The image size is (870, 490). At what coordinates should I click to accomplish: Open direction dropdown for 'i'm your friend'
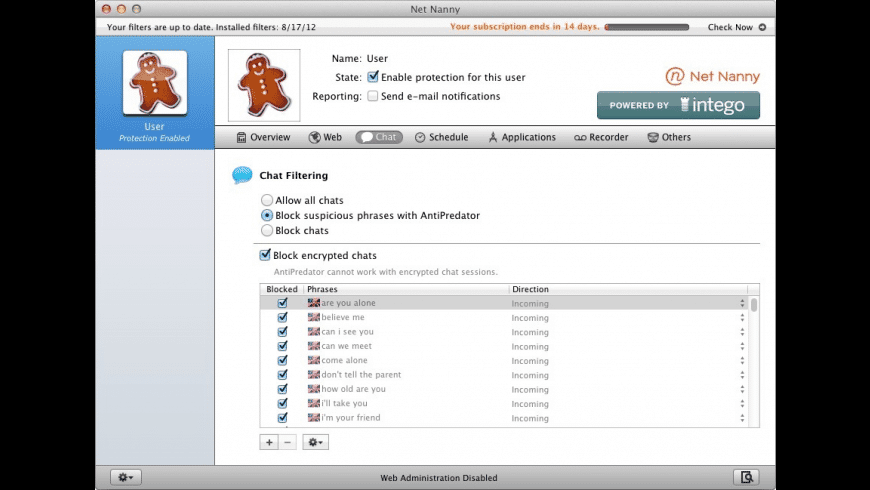point(742,418)
